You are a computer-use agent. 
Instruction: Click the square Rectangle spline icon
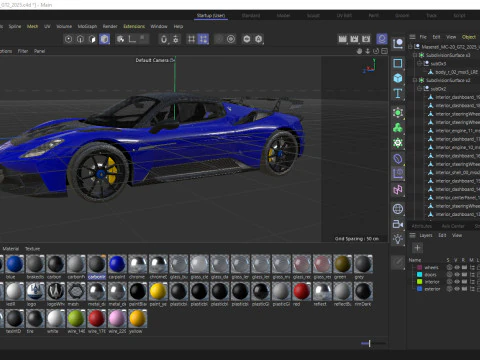398,63
